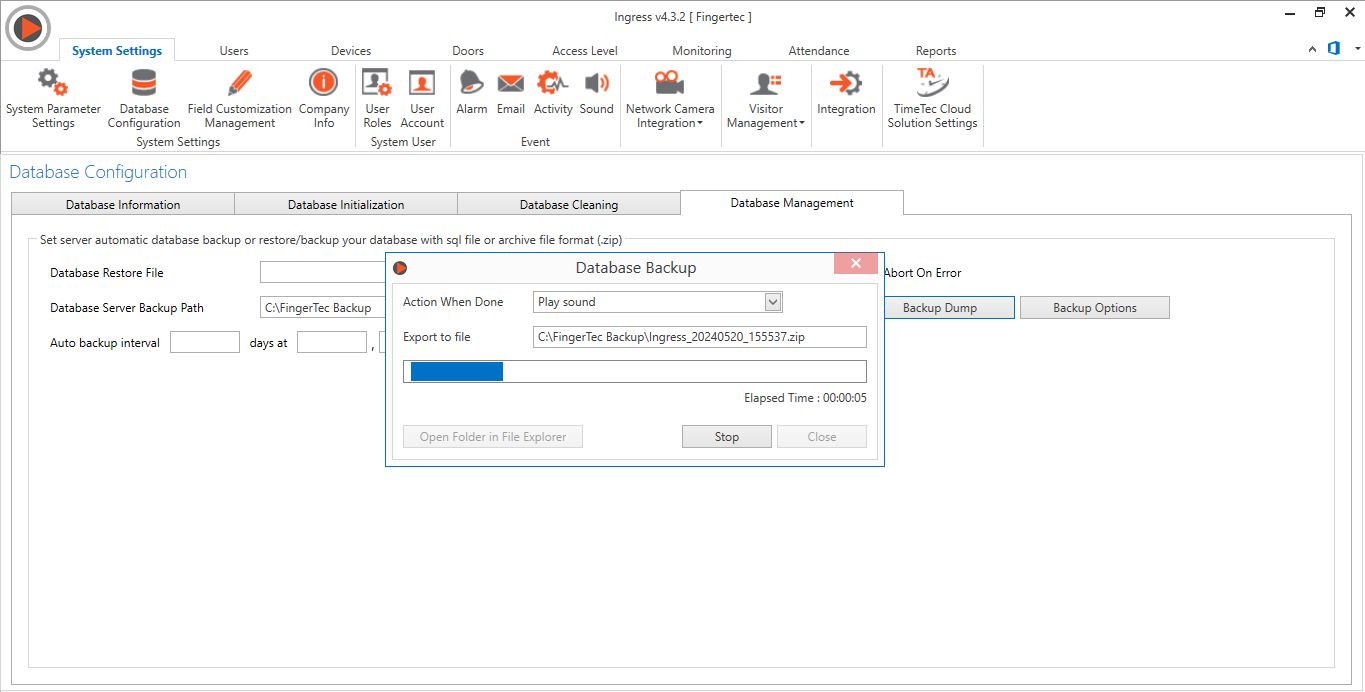Click the backup time field after 'days at'
The width and height of the screenshot is (1365, 692).
332,343
